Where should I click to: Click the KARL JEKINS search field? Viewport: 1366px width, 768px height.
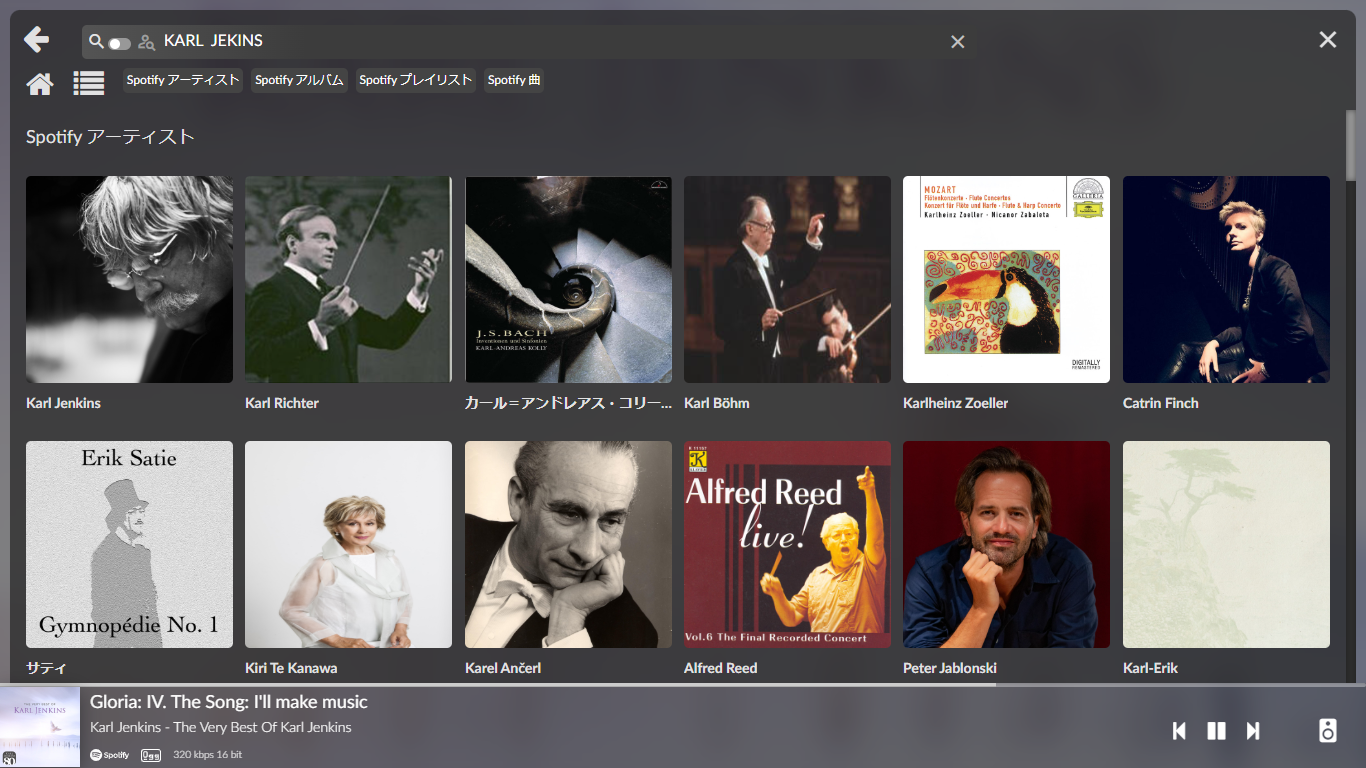coord(550,41)
